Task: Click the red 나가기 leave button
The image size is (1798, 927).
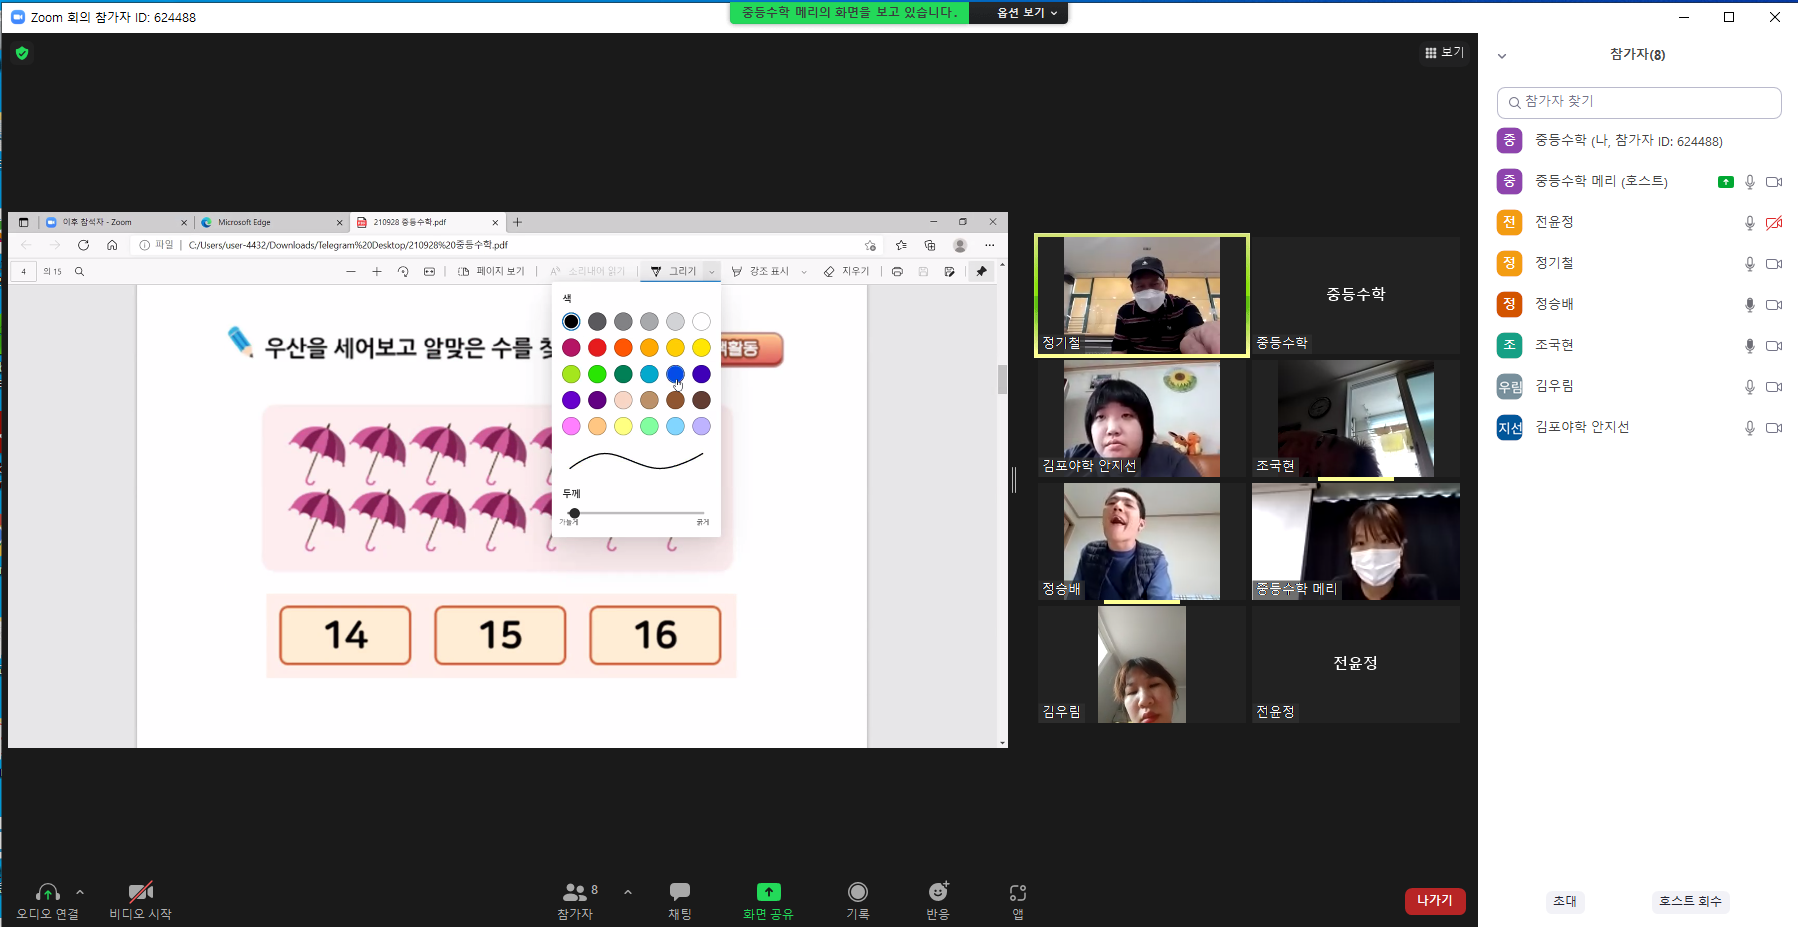Action: (1435, 901)
